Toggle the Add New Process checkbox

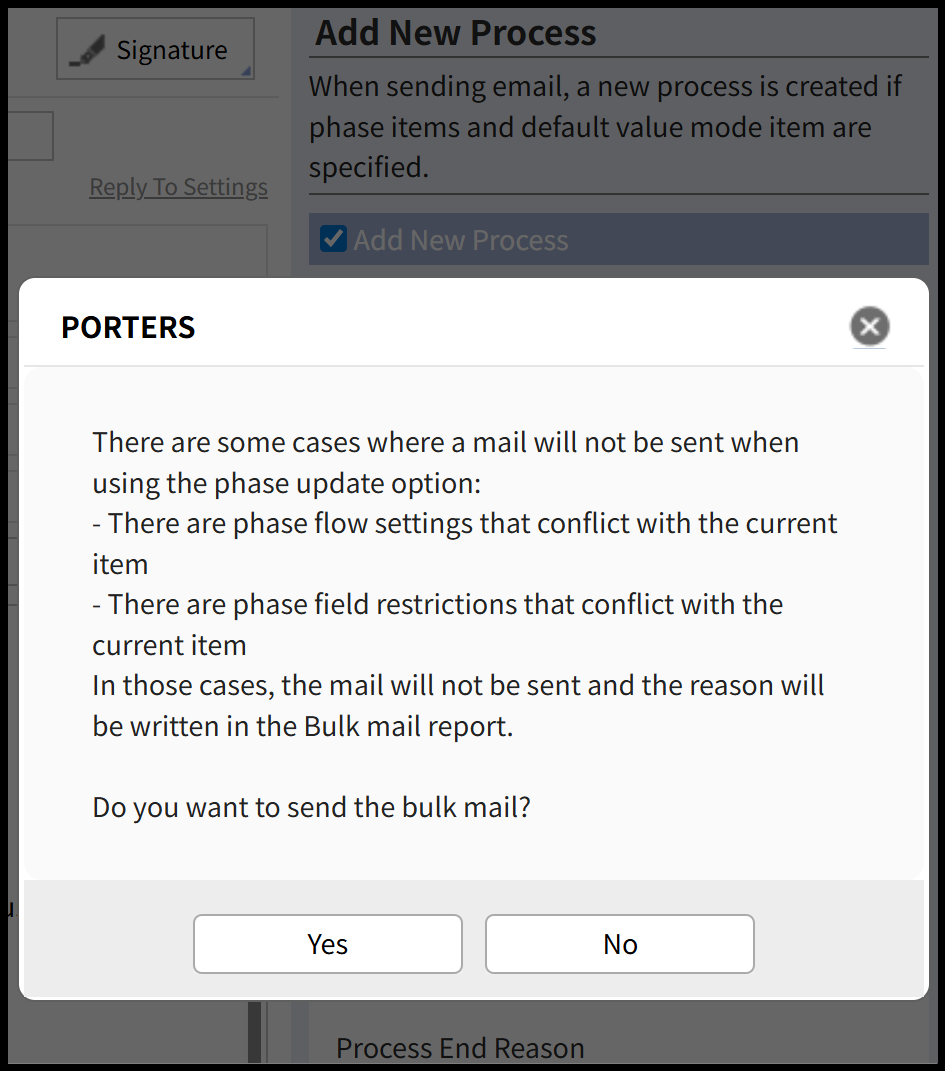tap(333, 240)
